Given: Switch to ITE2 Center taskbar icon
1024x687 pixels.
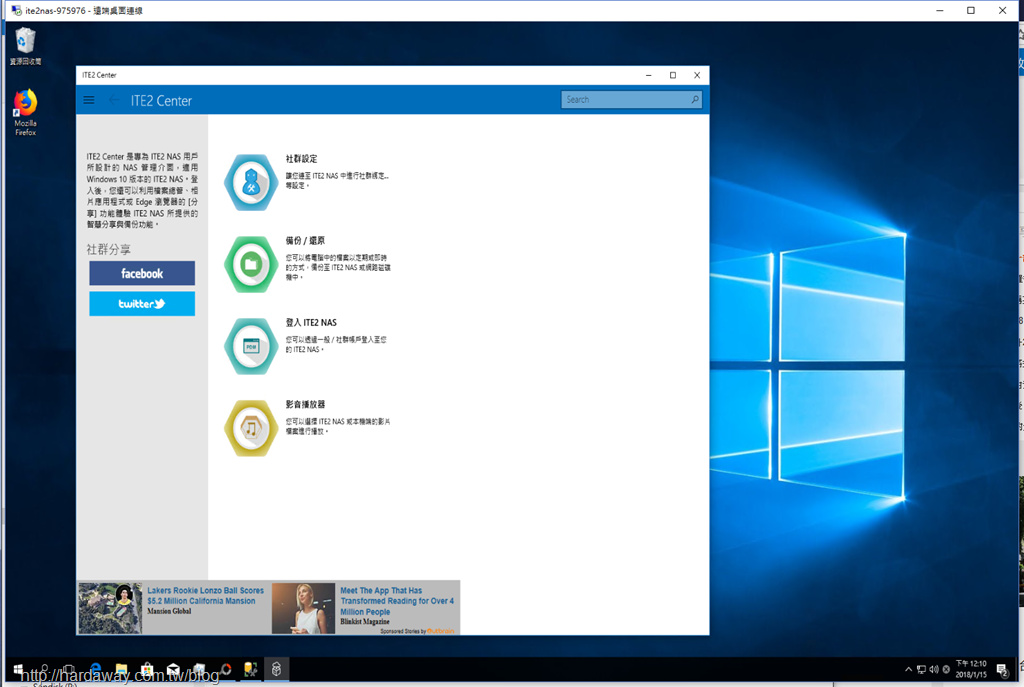Looking at the screenshot, I should tap(276, 669).
